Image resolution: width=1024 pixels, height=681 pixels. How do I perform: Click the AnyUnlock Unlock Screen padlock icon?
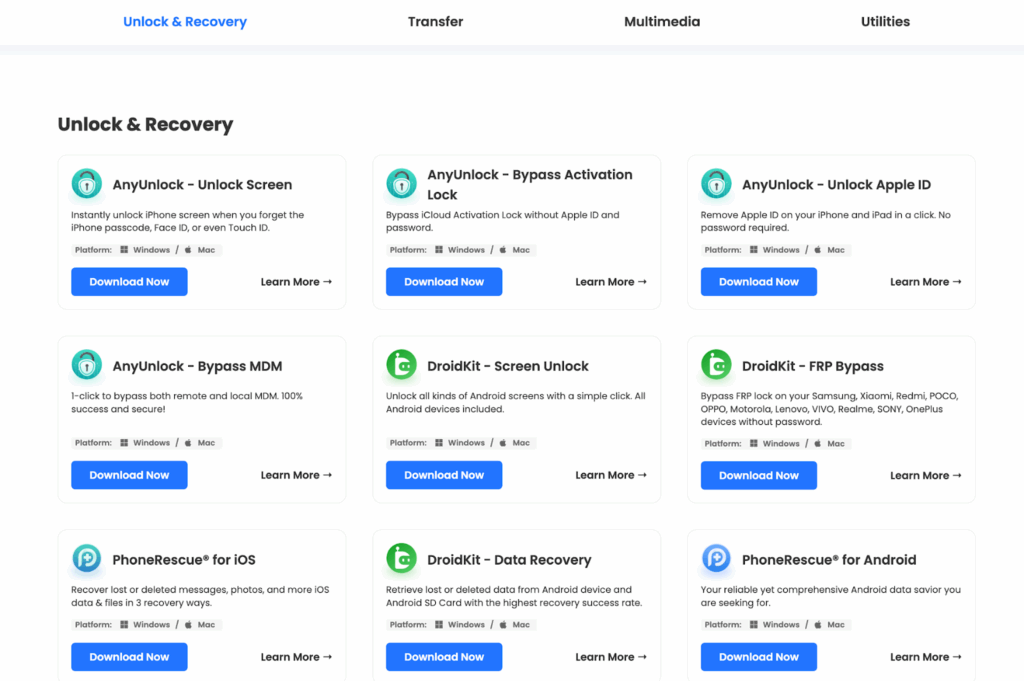point(87,184)
